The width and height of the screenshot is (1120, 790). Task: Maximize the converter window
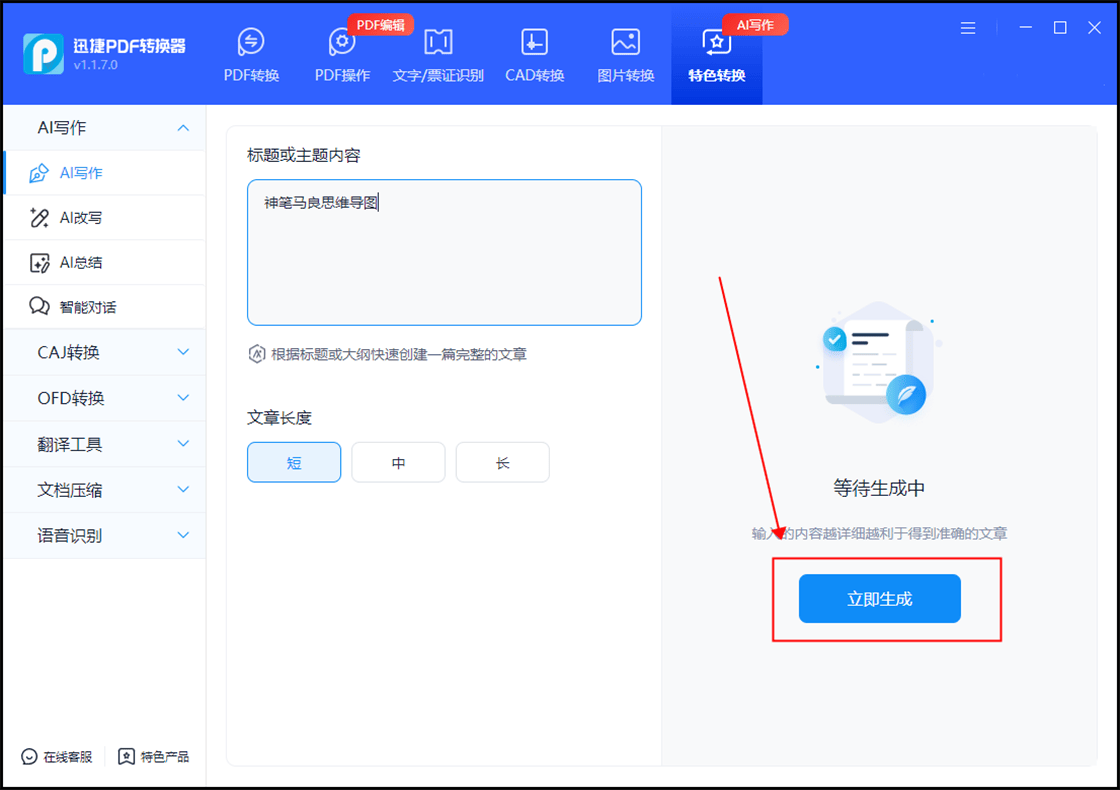(x=1060, y=28)
